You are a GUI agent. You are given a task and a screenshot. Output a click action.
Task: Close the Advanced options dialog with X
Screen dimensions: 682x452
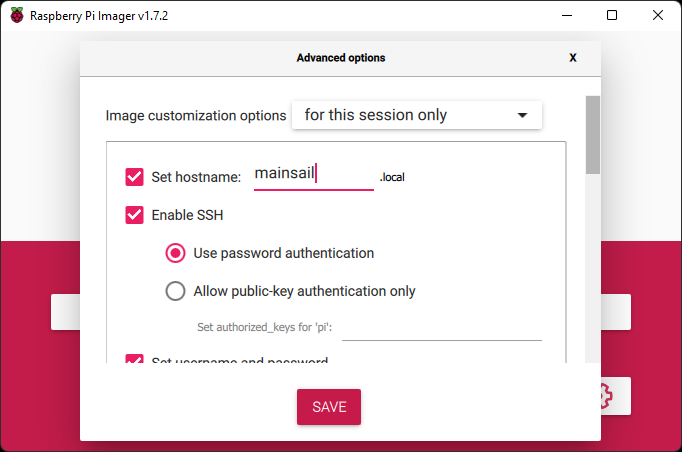tap(573, 58)
